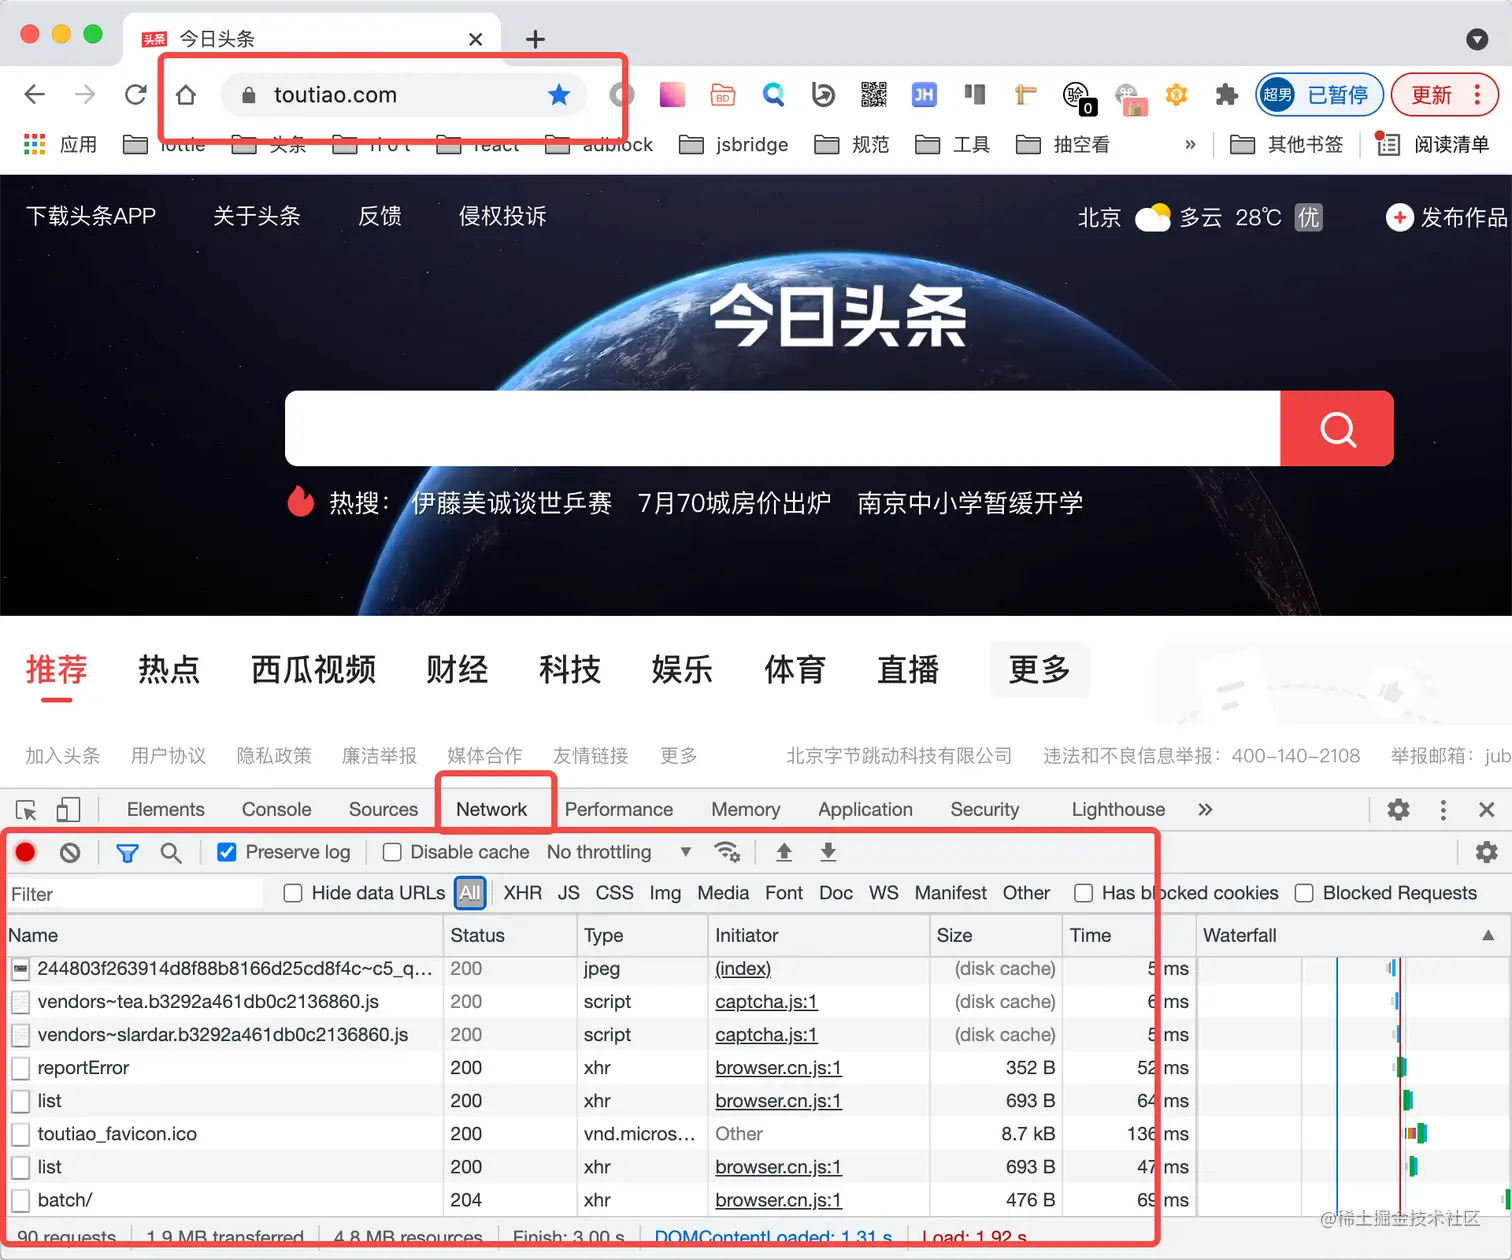Open the 隐私政策 footer link
This screenshot has height=1260, width=1512.
click(274, 756)
